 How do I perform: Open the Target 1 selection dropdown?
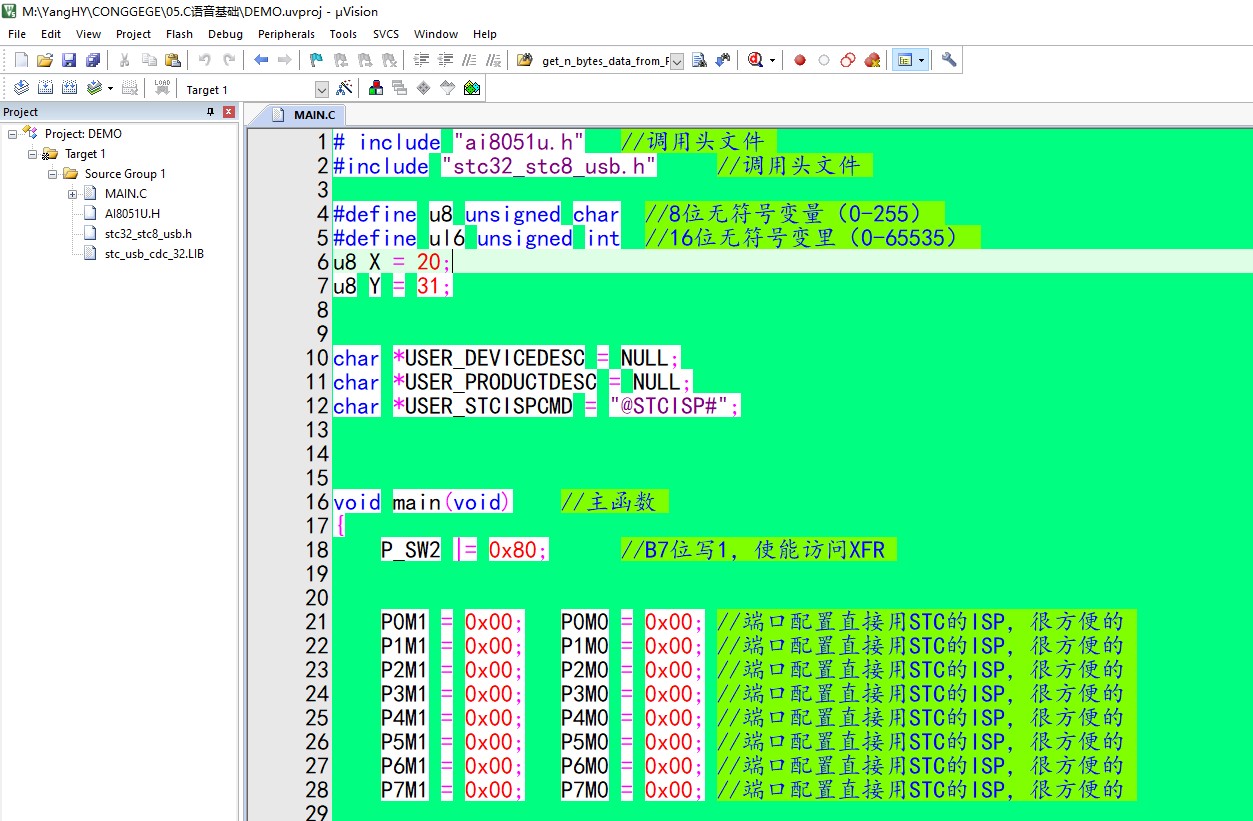point(321,89)
